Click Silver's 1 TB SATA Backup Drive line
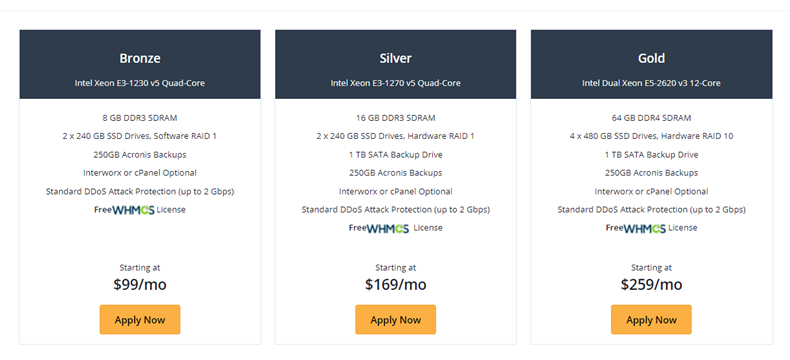 coord(396,155)
